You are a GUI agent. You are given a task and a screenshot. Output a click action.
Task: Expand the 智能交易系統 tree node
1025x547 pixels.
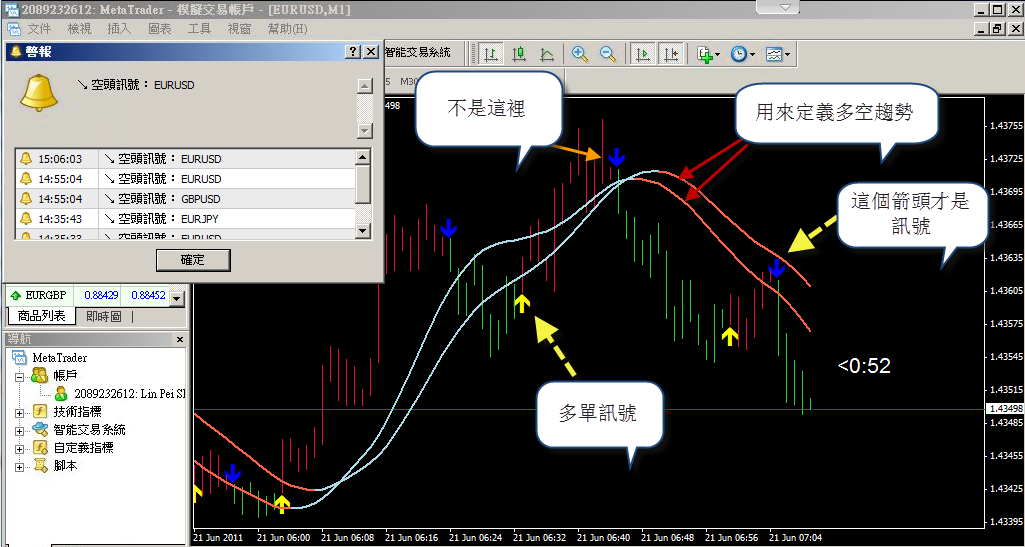point(19,431)
